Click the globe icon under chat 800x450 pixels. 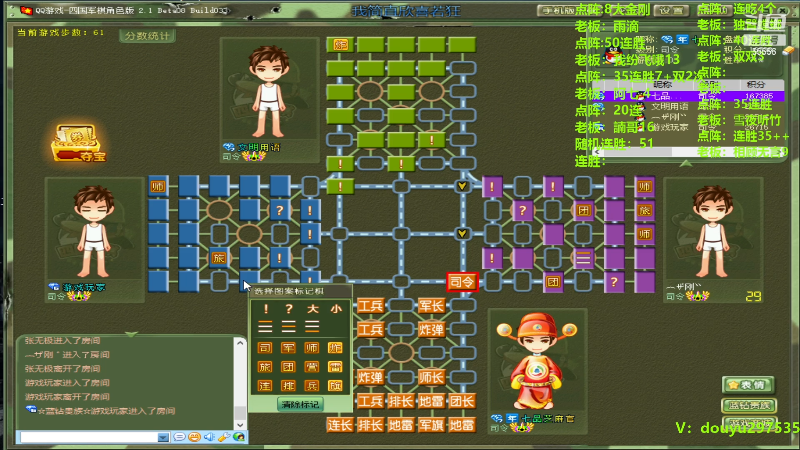[239, 437]
